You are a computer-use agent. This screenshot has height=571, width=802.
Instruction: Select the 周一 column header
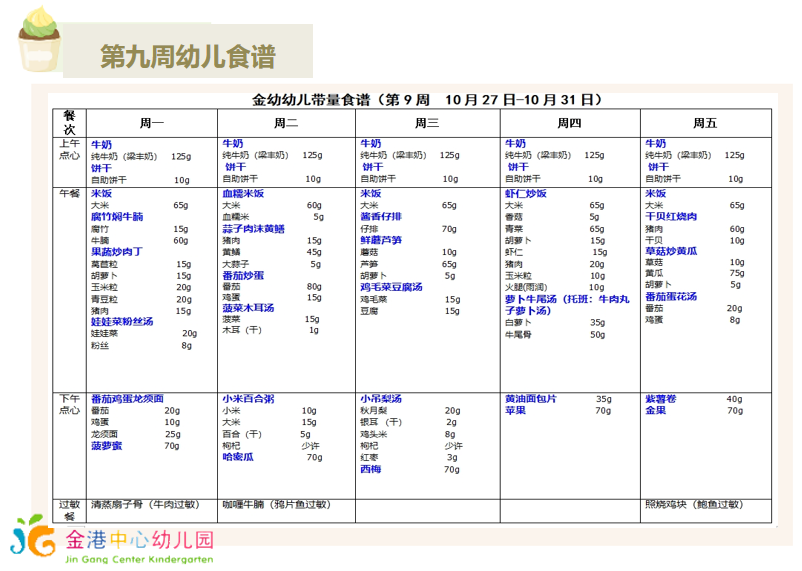click(152, 123)
